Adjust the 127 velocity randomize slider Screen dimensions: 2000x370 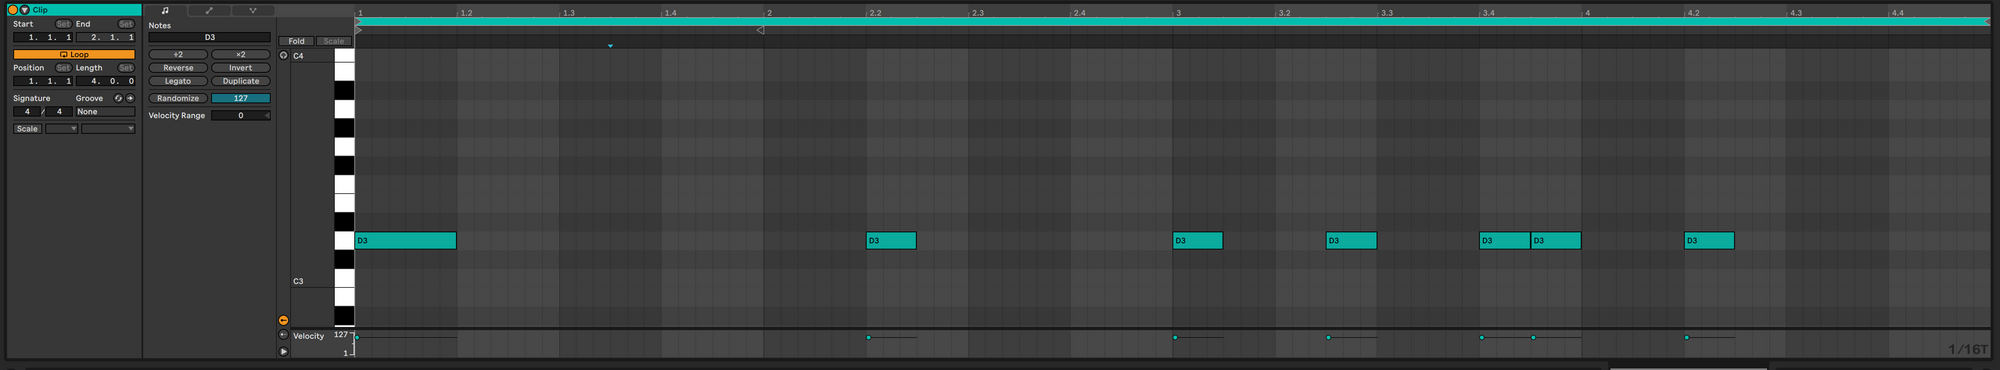pos(241,98)
